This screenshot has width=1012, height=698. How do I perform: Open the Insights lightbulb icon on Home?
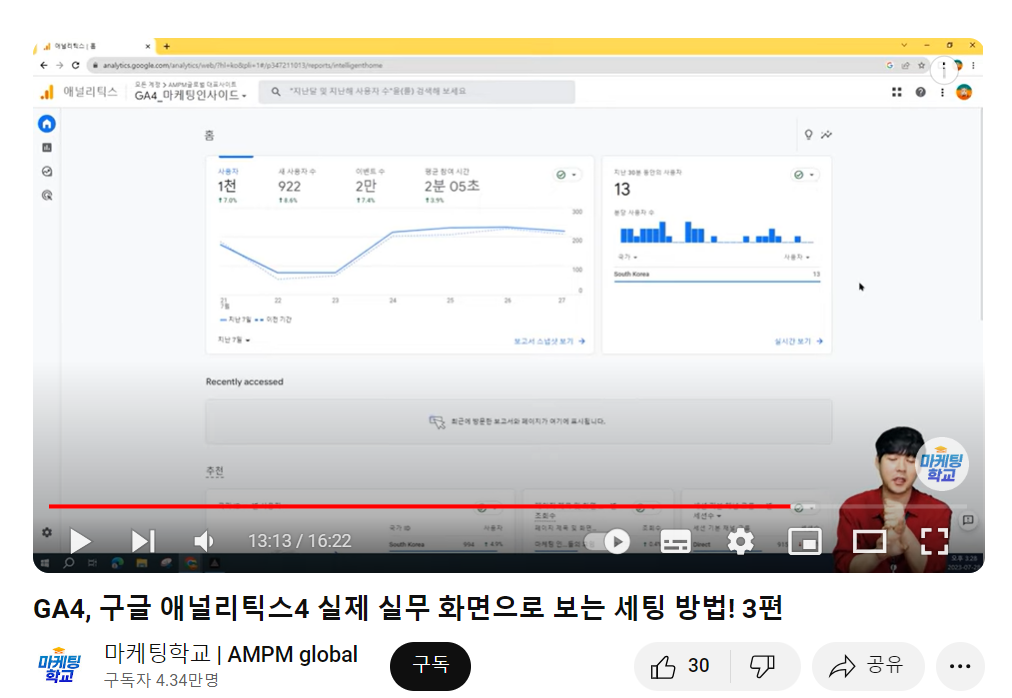808,134
